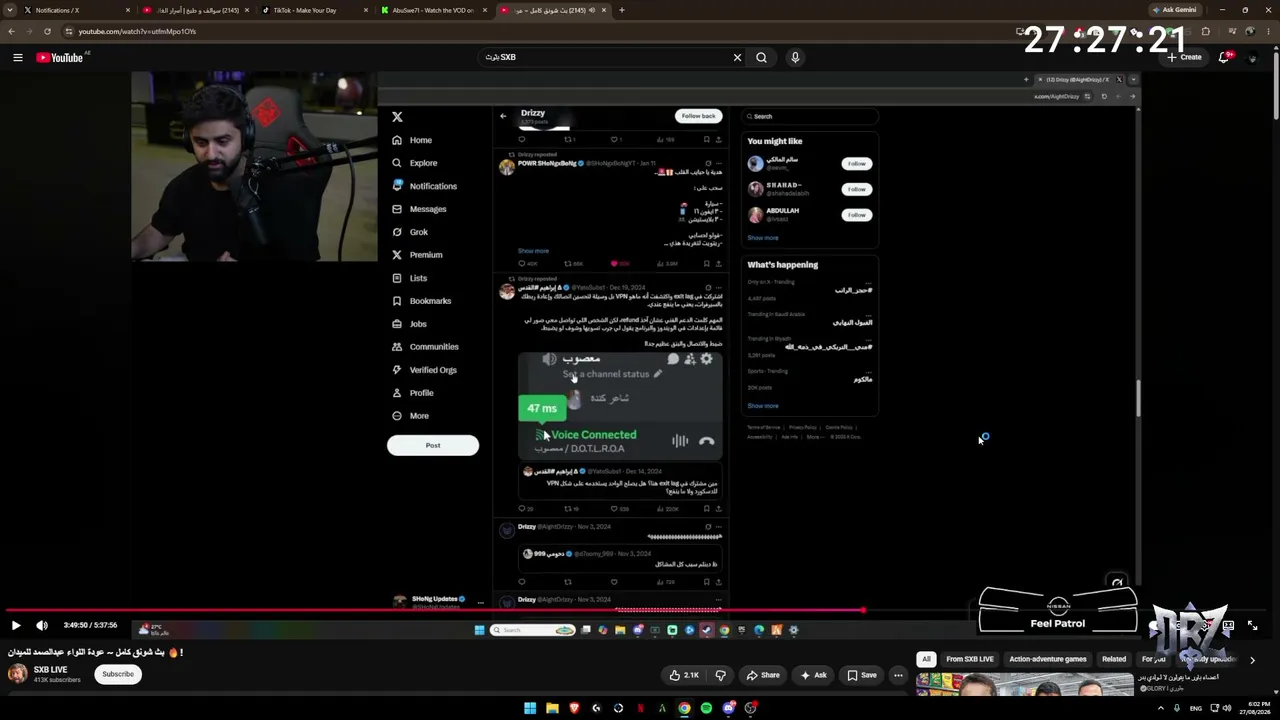This screenshot has width=1280, height=720.
Task: Open Spotify from the Windows taskbar
Action: click(706, 708)
